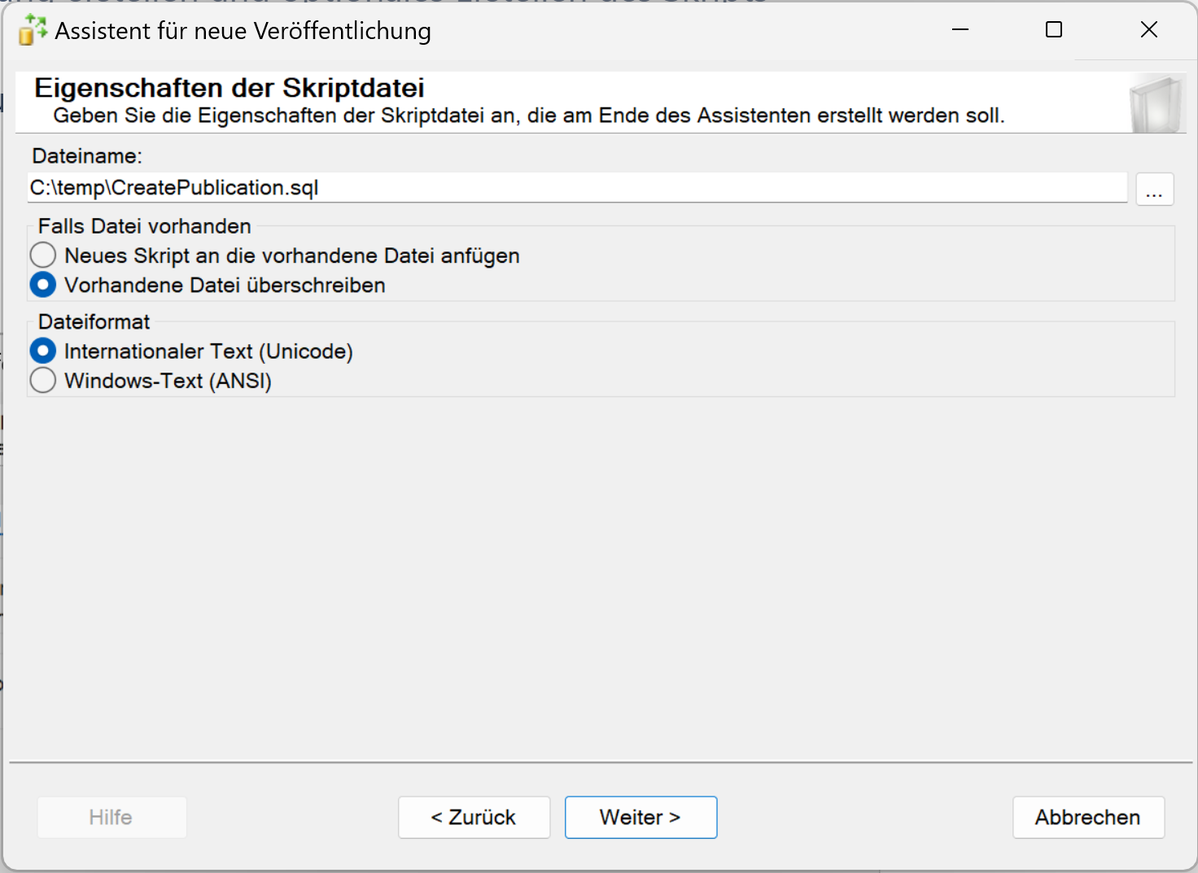
Task: Click the 'Dateiname:' label
Action: point(87,156)
